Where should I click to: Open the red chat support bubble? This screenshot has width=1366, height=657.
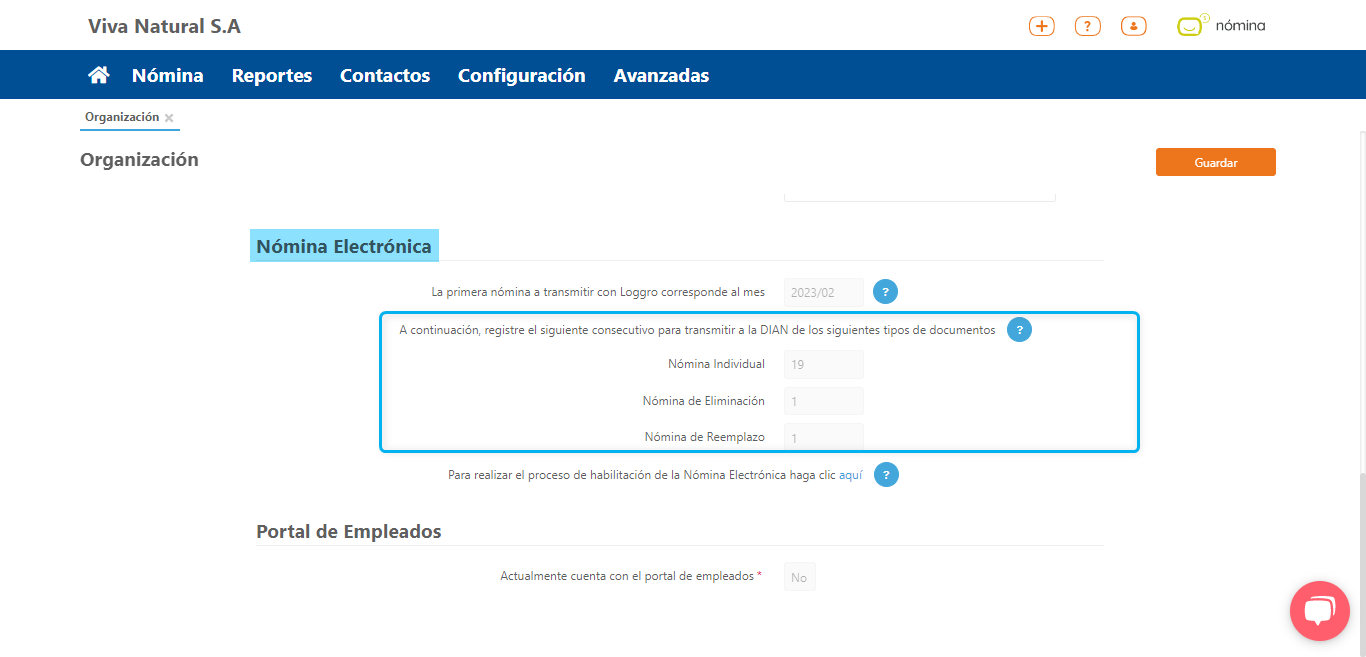(x=1319, y=610)
